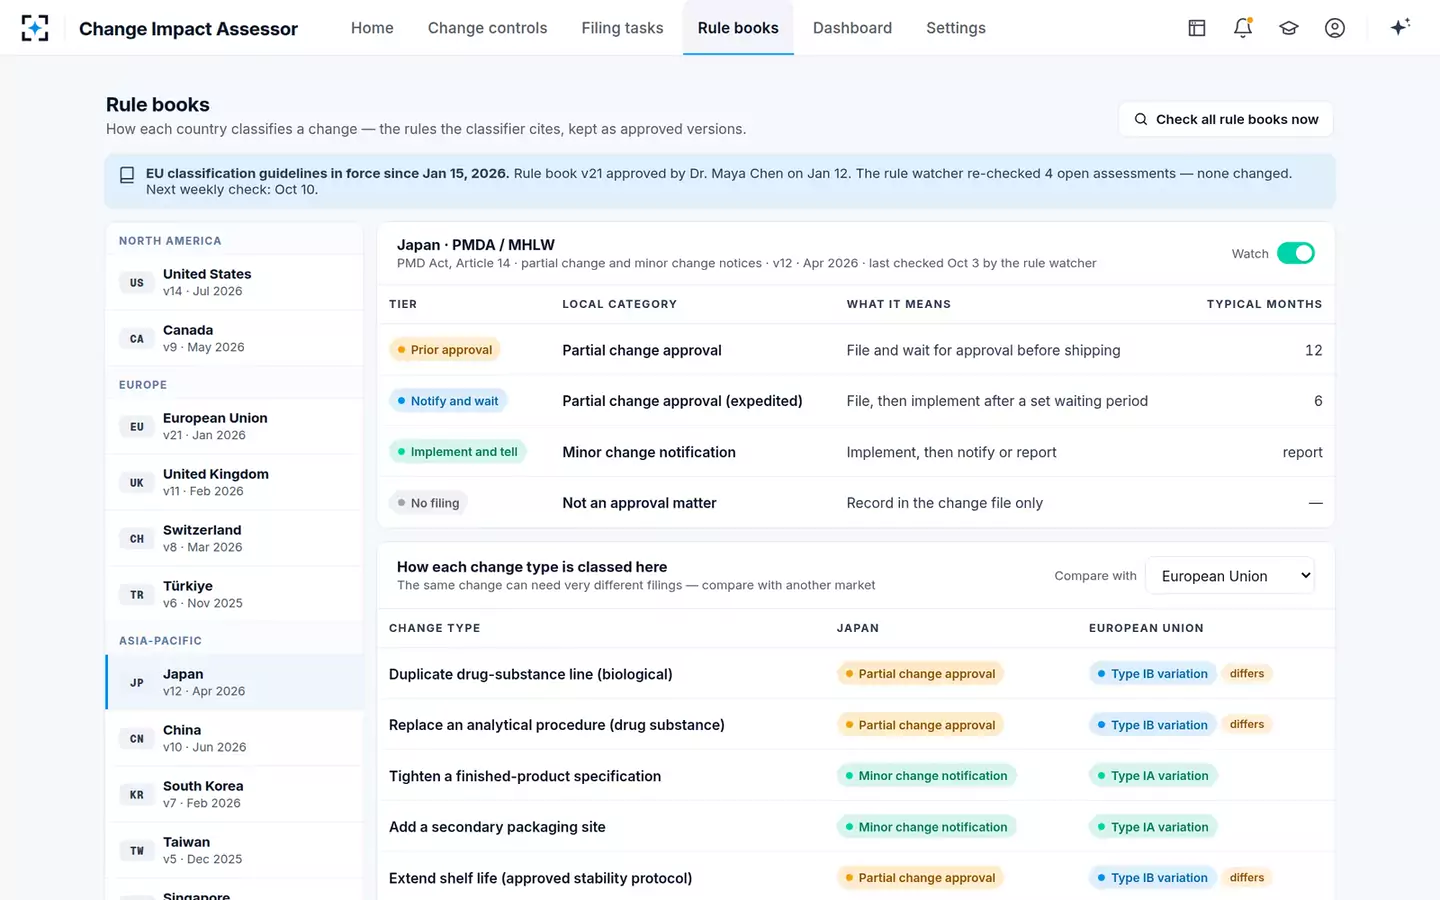Open the Dashboard tab
The image size is (1440, 900).
coord(852,28)
